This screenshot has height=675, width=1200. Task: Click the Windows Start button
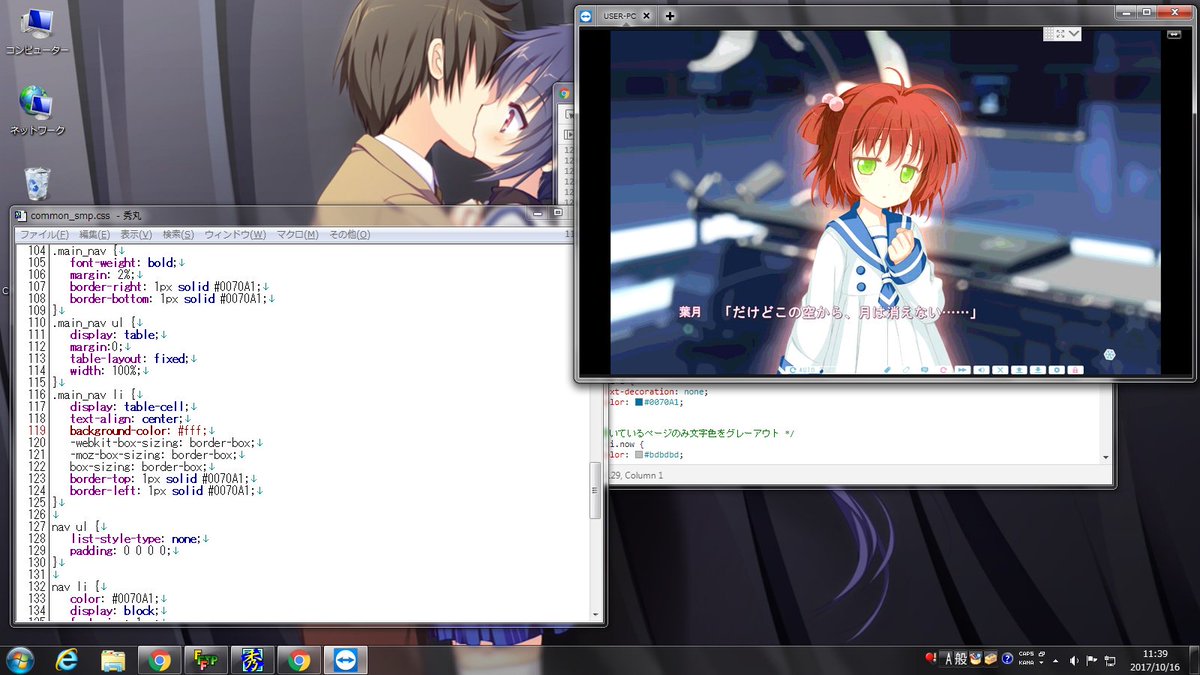(x=19, y=659)
